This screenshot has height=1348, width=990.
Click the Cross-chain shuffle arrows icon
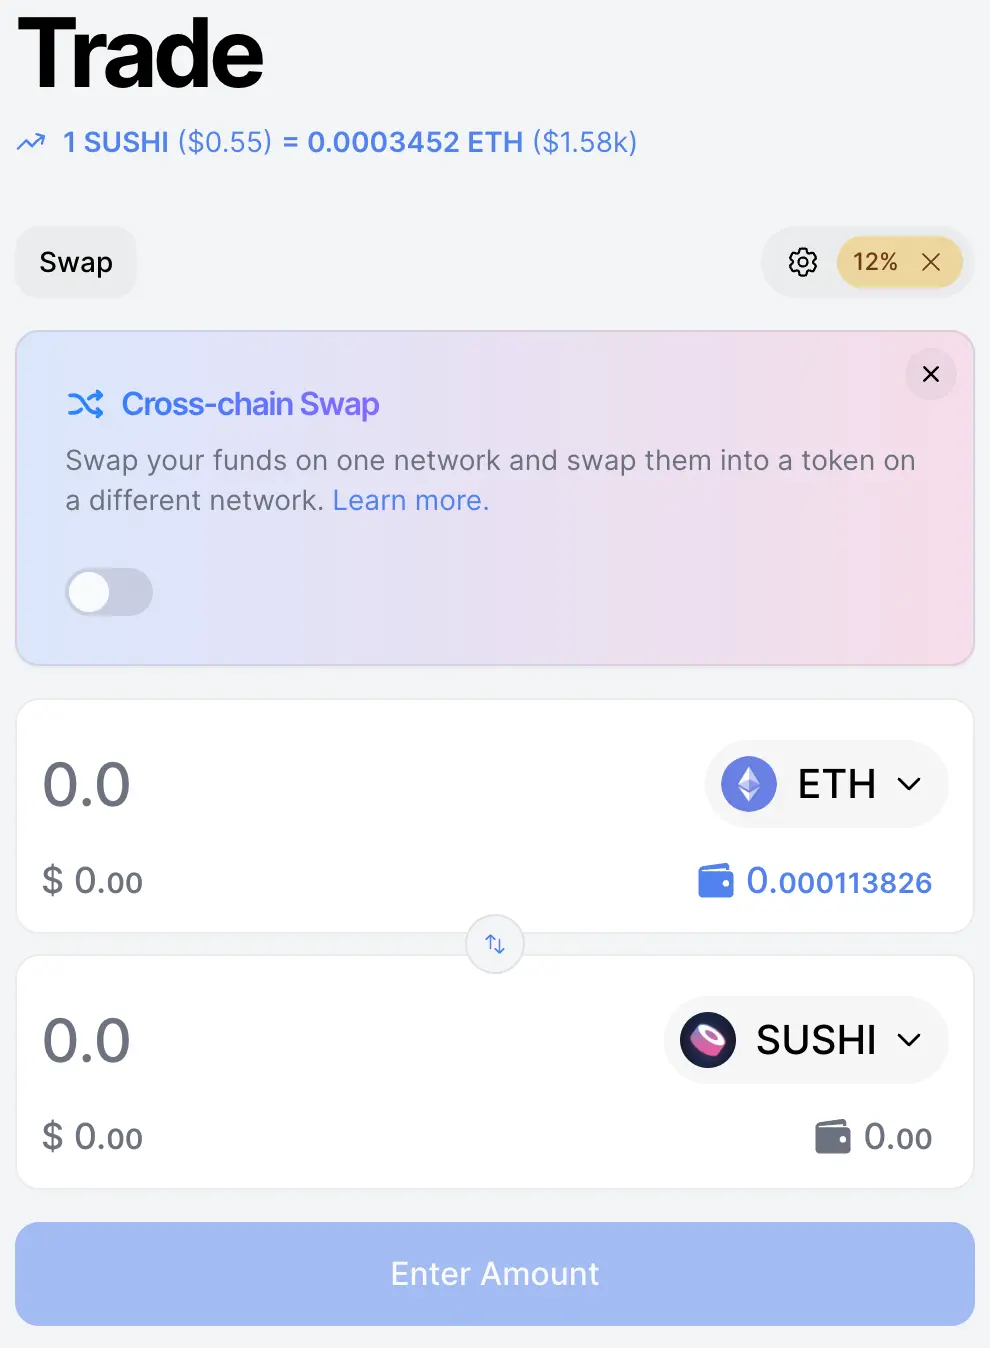85,404
